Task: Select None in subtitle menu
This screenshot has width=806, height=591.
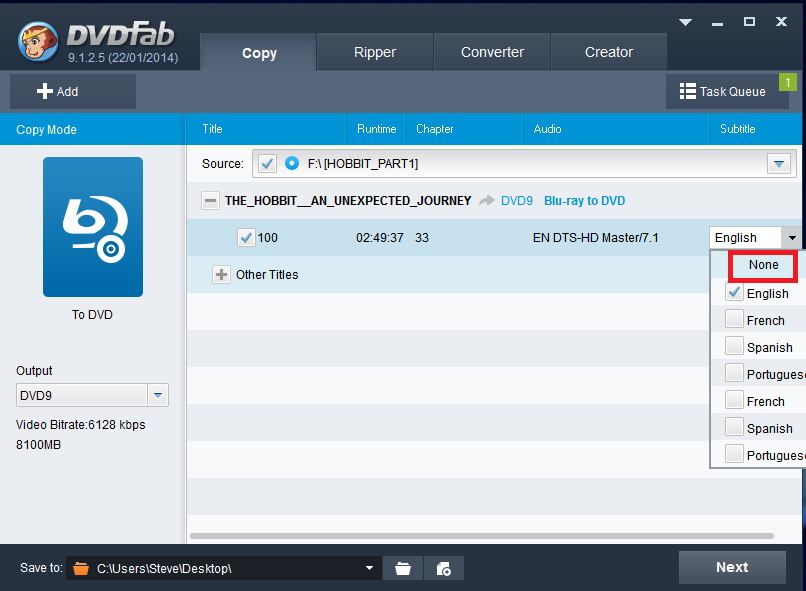Action: [763, 265]
